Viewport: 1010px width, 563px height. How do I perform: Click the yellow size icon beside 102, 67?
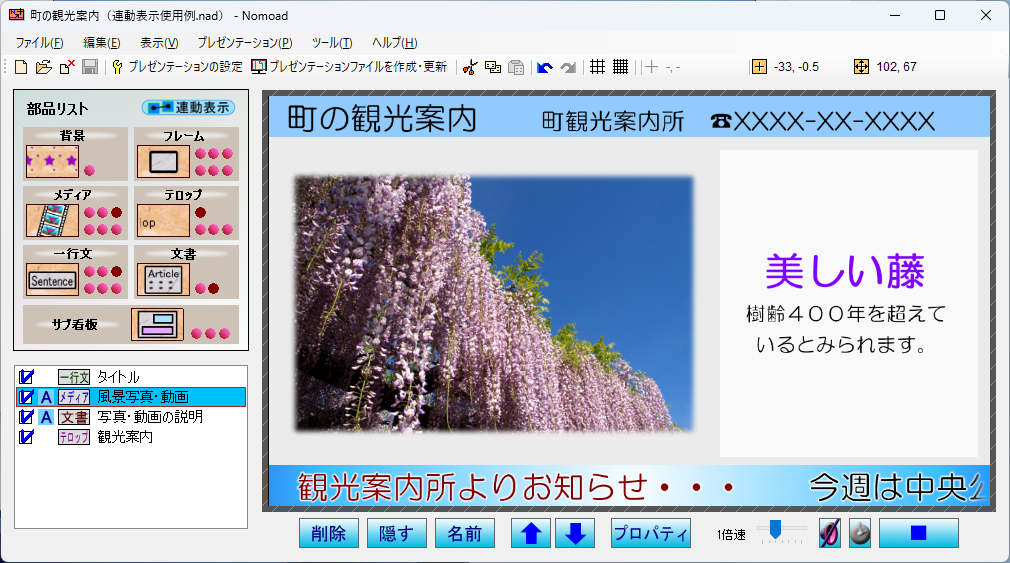point(861,66)
